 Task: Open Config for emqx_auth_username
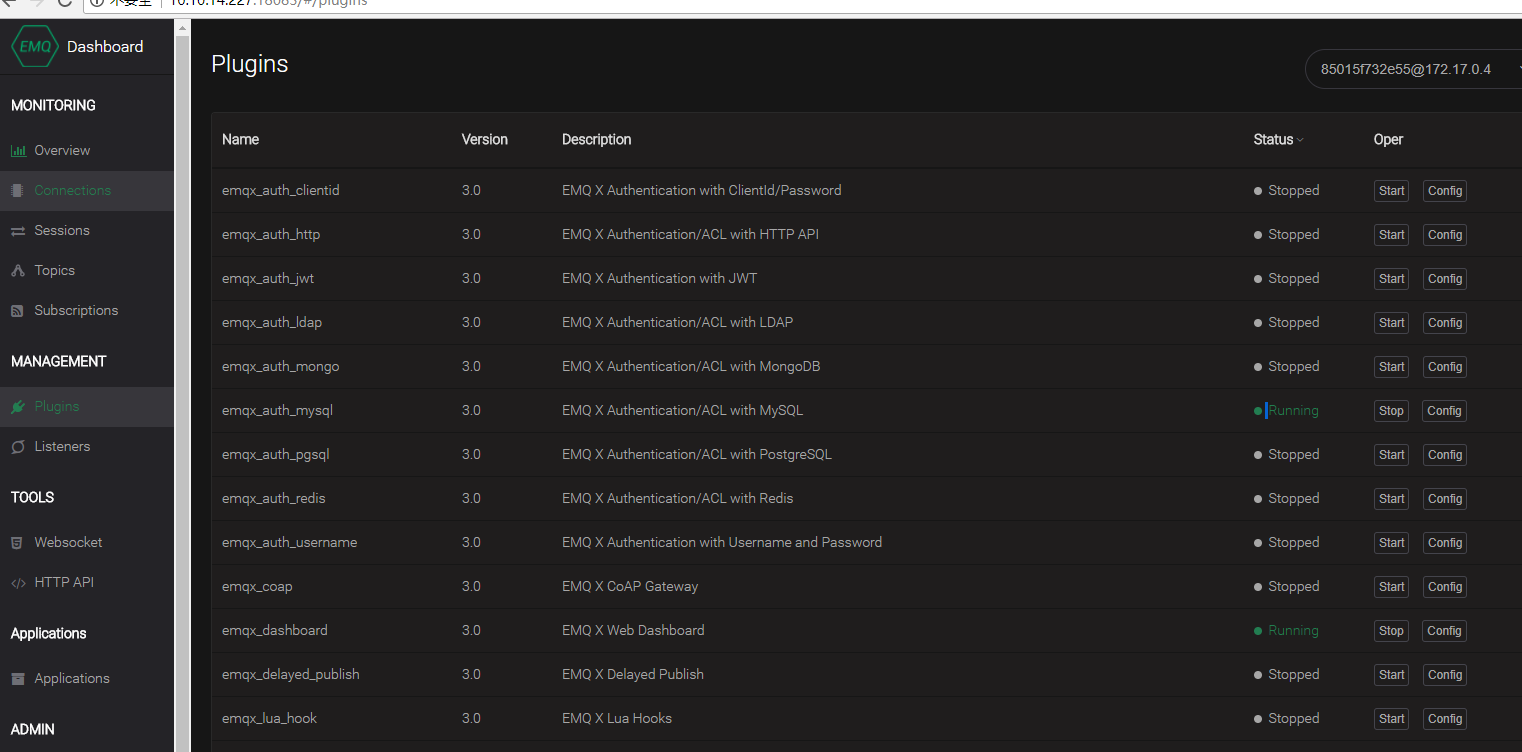(x=1445, y=543)
